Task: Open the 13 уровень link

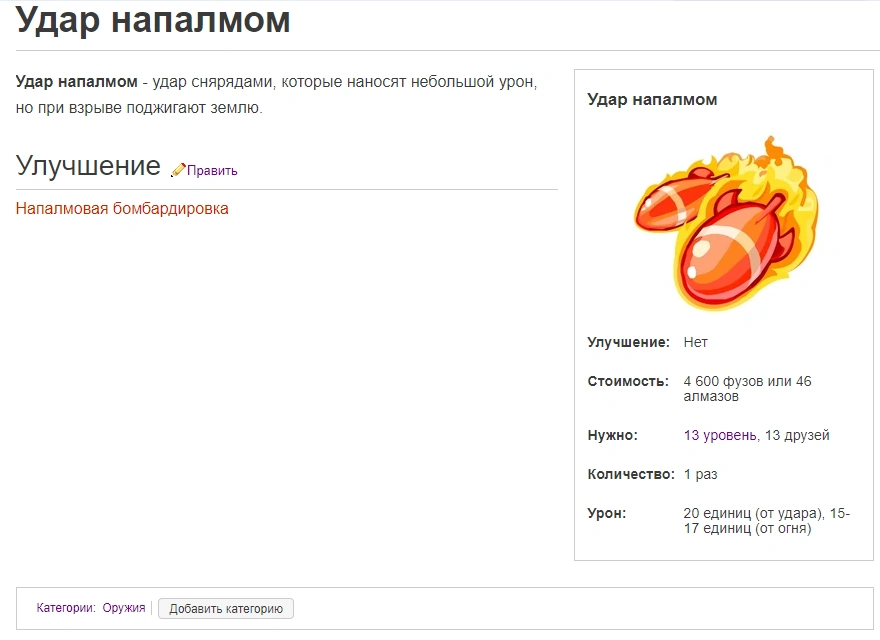Action: tap(720, 435)
